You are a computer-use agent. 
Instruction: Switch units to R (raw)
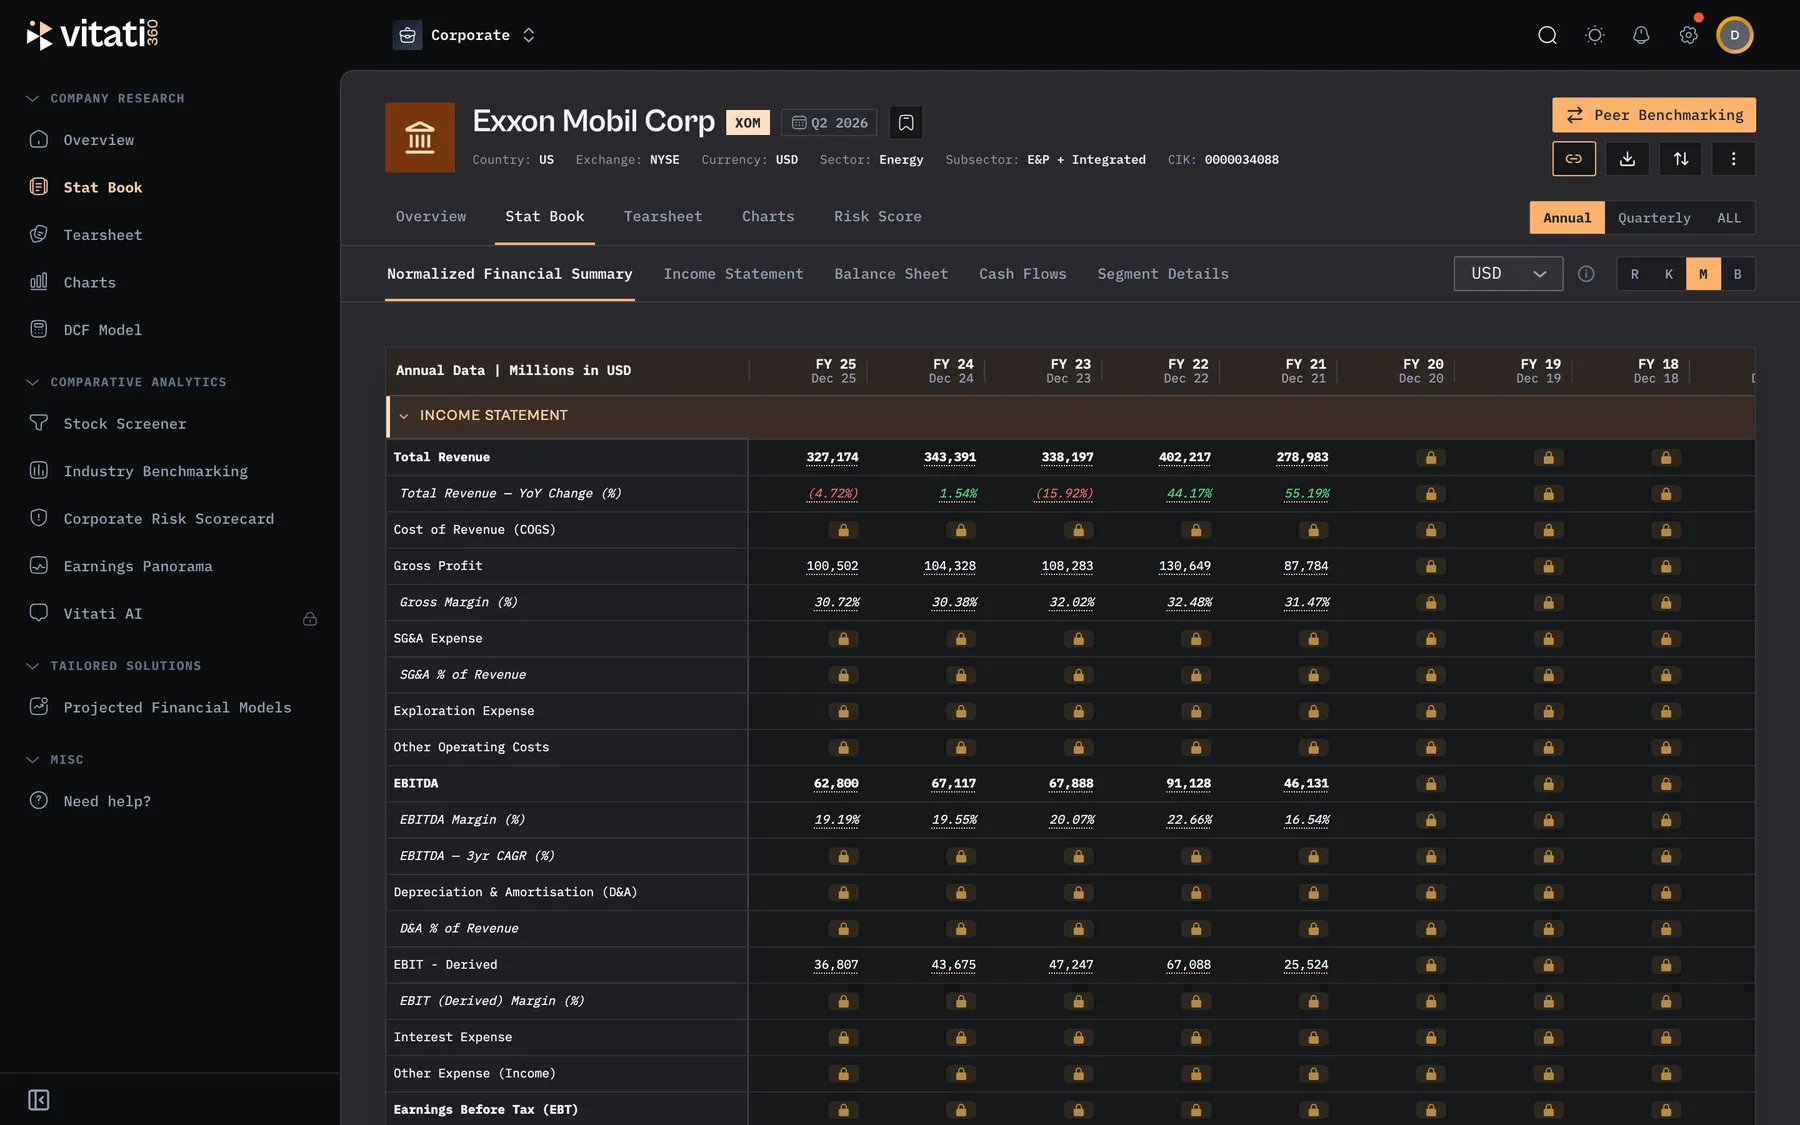pos(1635,274)
